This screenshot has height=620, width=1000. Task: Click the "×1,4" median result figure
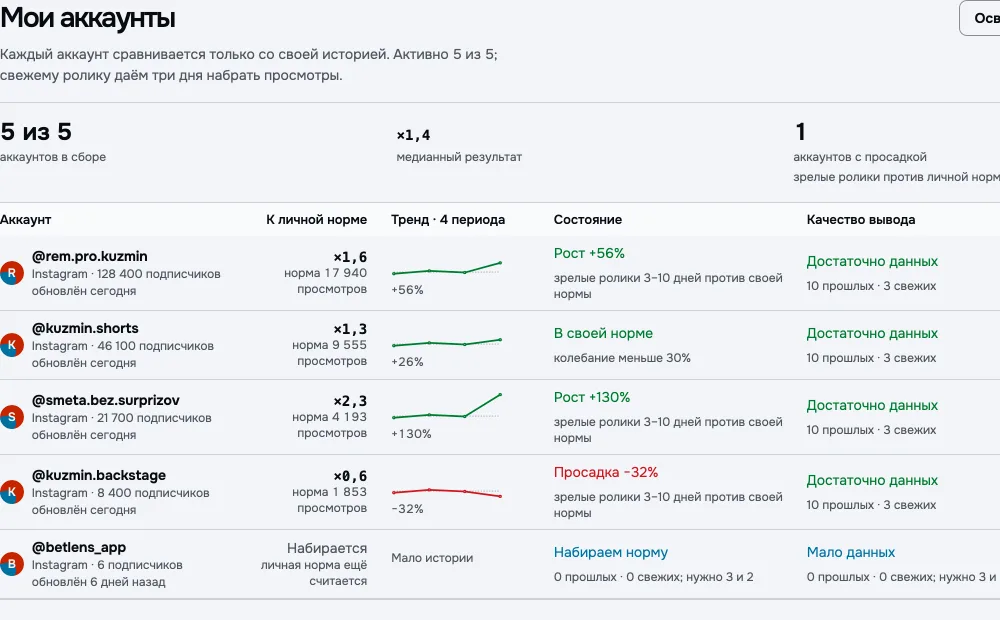413,135
